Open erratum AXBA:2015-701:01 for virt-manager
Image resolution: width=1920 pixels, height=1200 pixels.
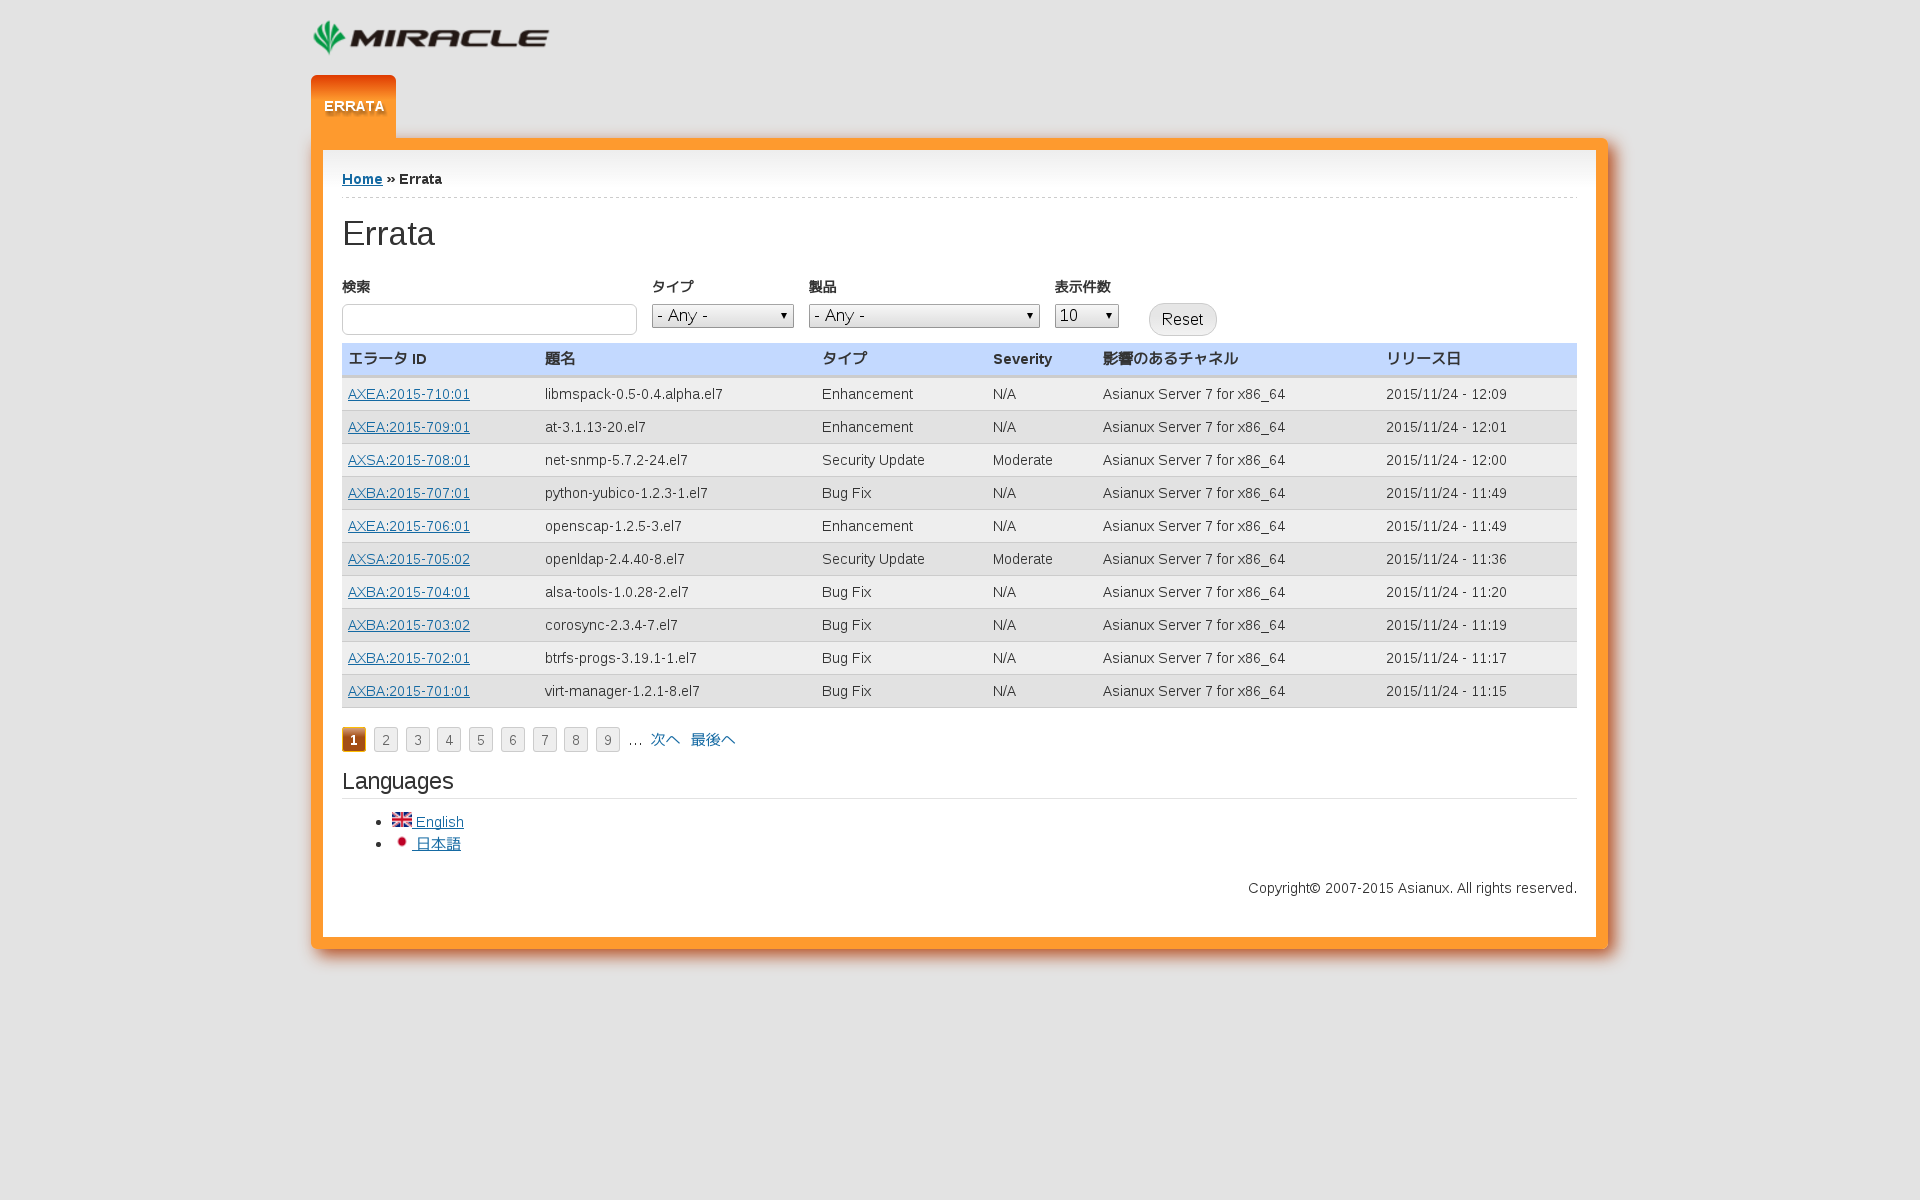(409, 691)
